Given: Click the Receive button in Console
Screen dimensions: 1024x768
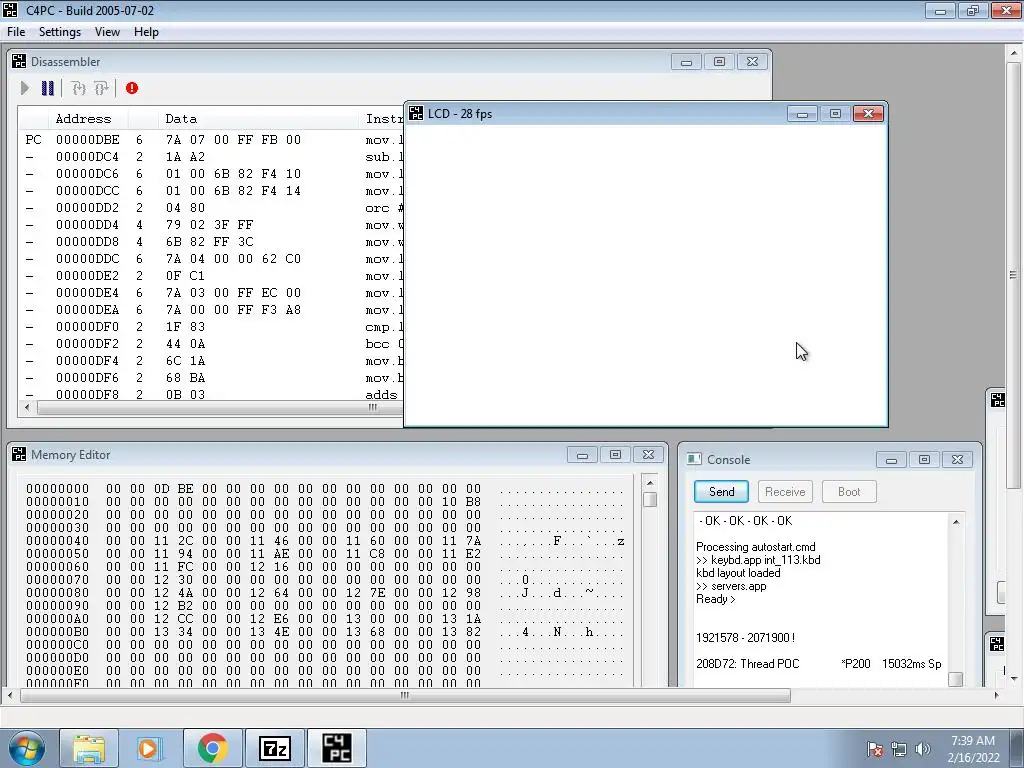Looking at the screenshot, I should [x=785, y=492].
